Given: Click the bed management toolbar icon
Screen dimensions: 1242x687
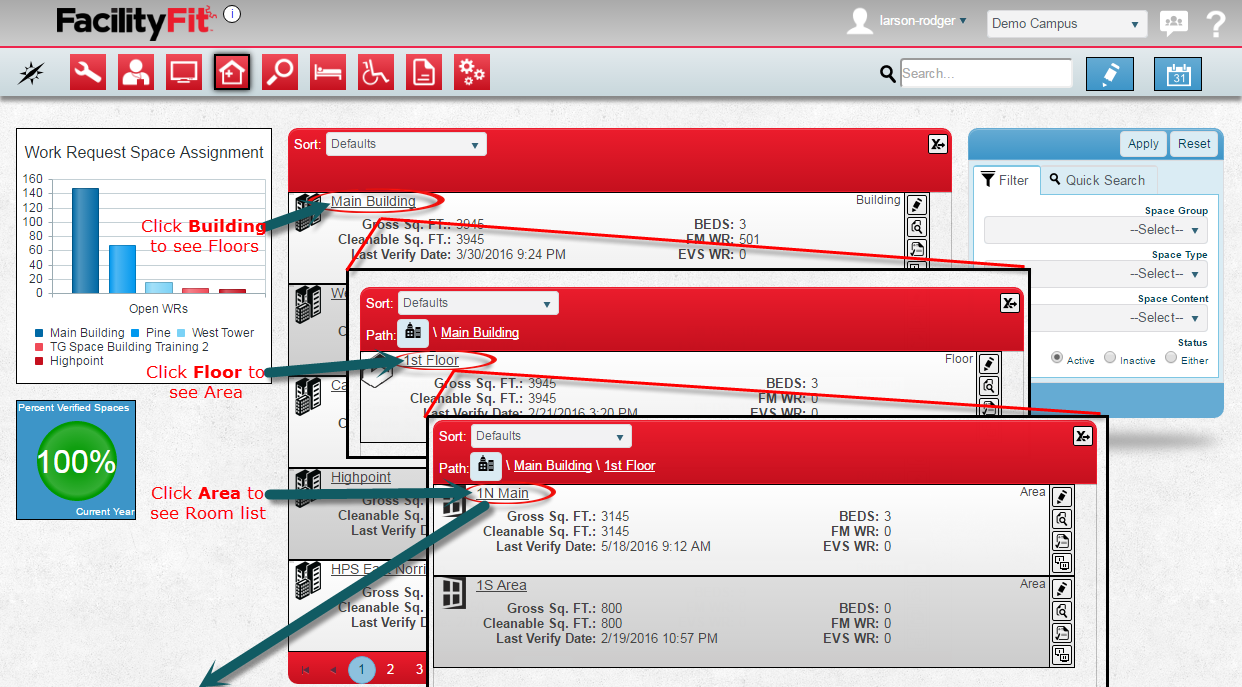Looking at the screenshot, I should (x=328, y=72).
